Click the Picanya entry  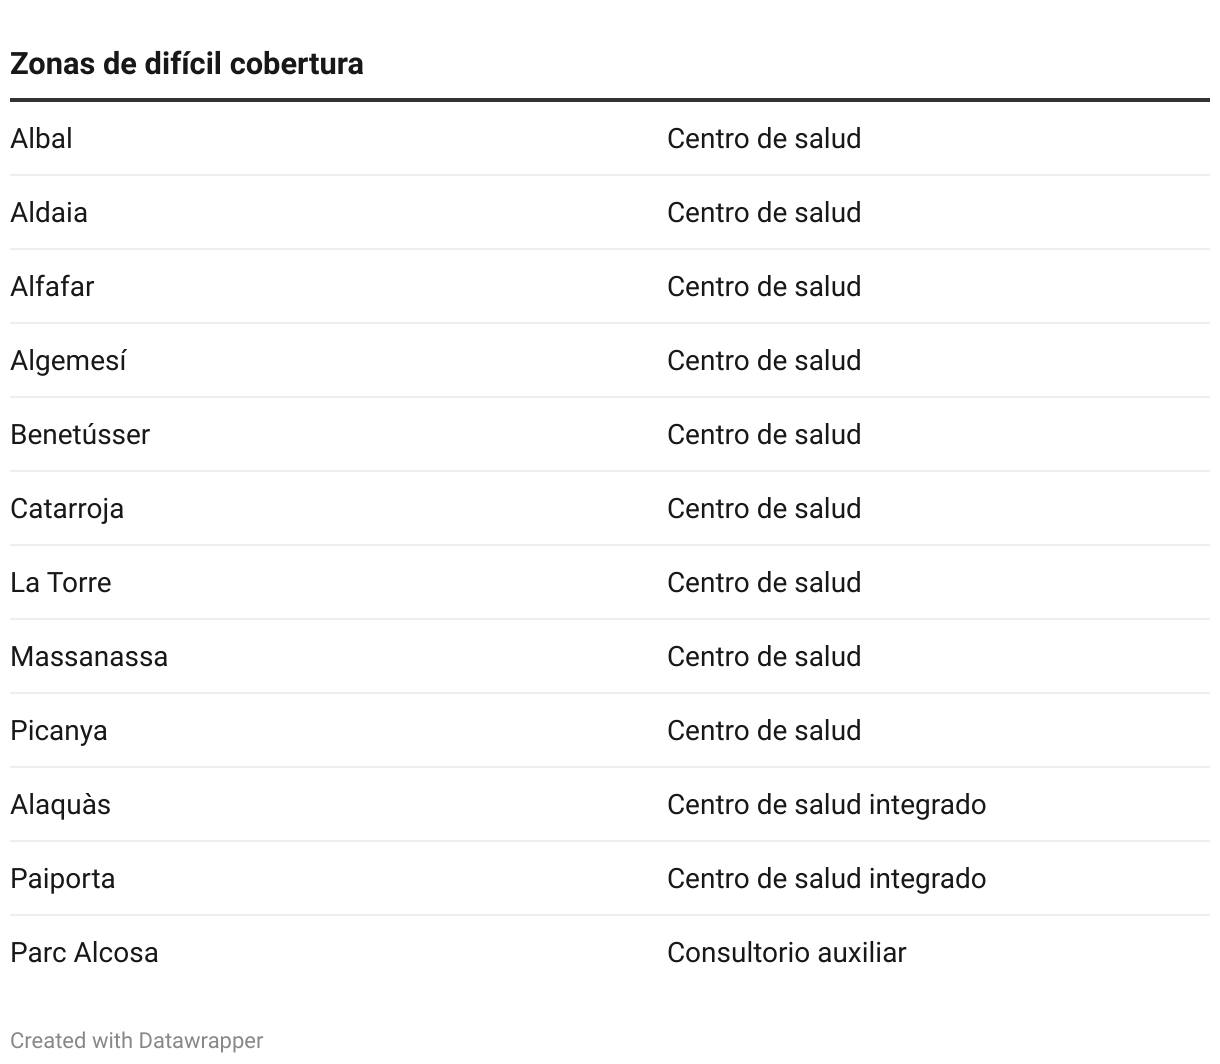click(x=59, y=730)
